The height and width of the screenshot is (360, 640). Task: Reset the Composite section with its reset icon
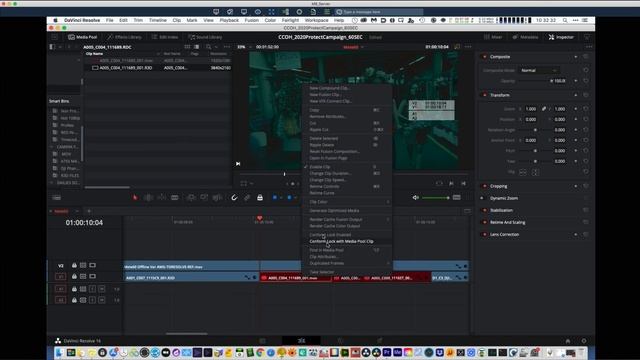pyautogui.click(x=586, y=57)
